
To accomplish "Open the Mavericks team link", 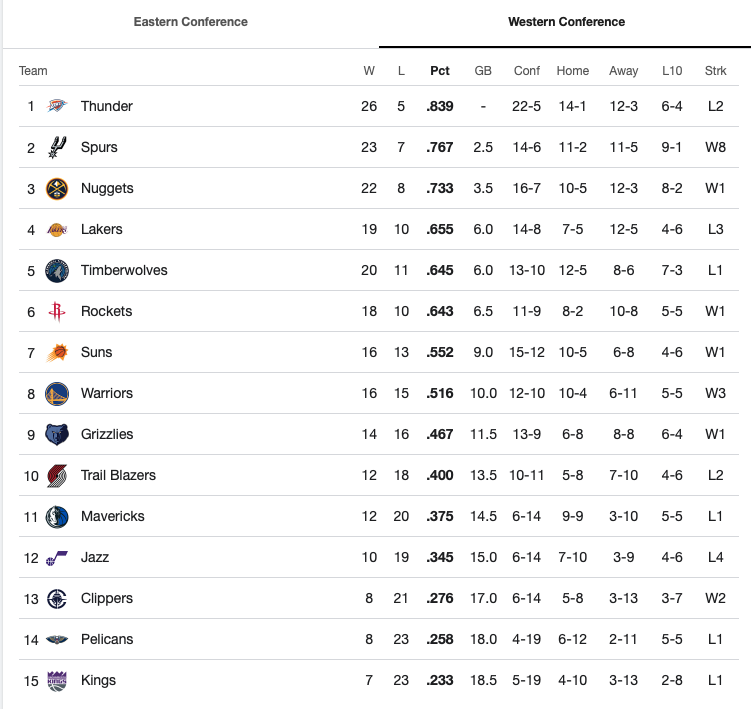I will point(112,516).
